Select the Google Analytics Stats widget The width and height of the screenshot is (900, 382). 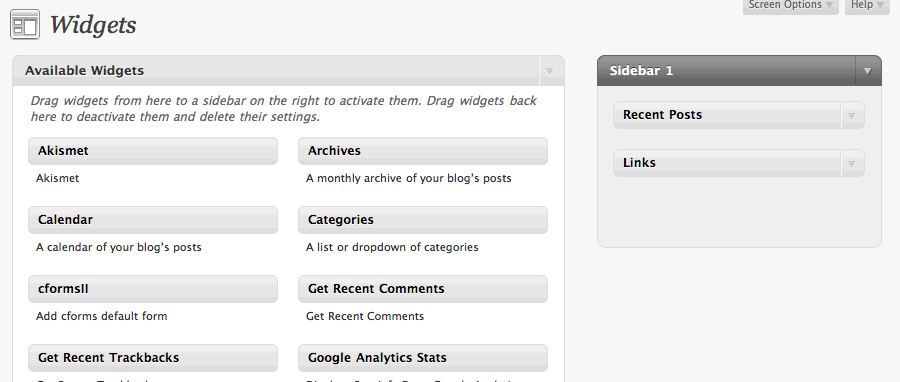tap(422, 357)
